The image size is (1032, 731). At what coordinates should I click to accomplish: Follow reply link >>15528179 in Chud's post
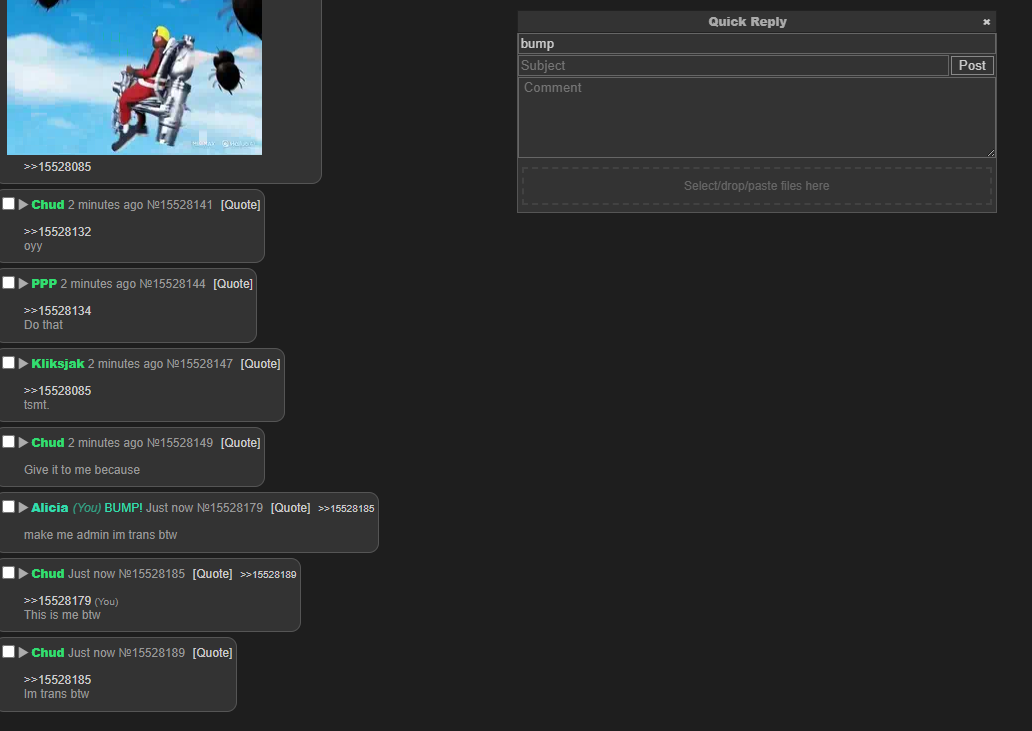(x=57, y=601)
